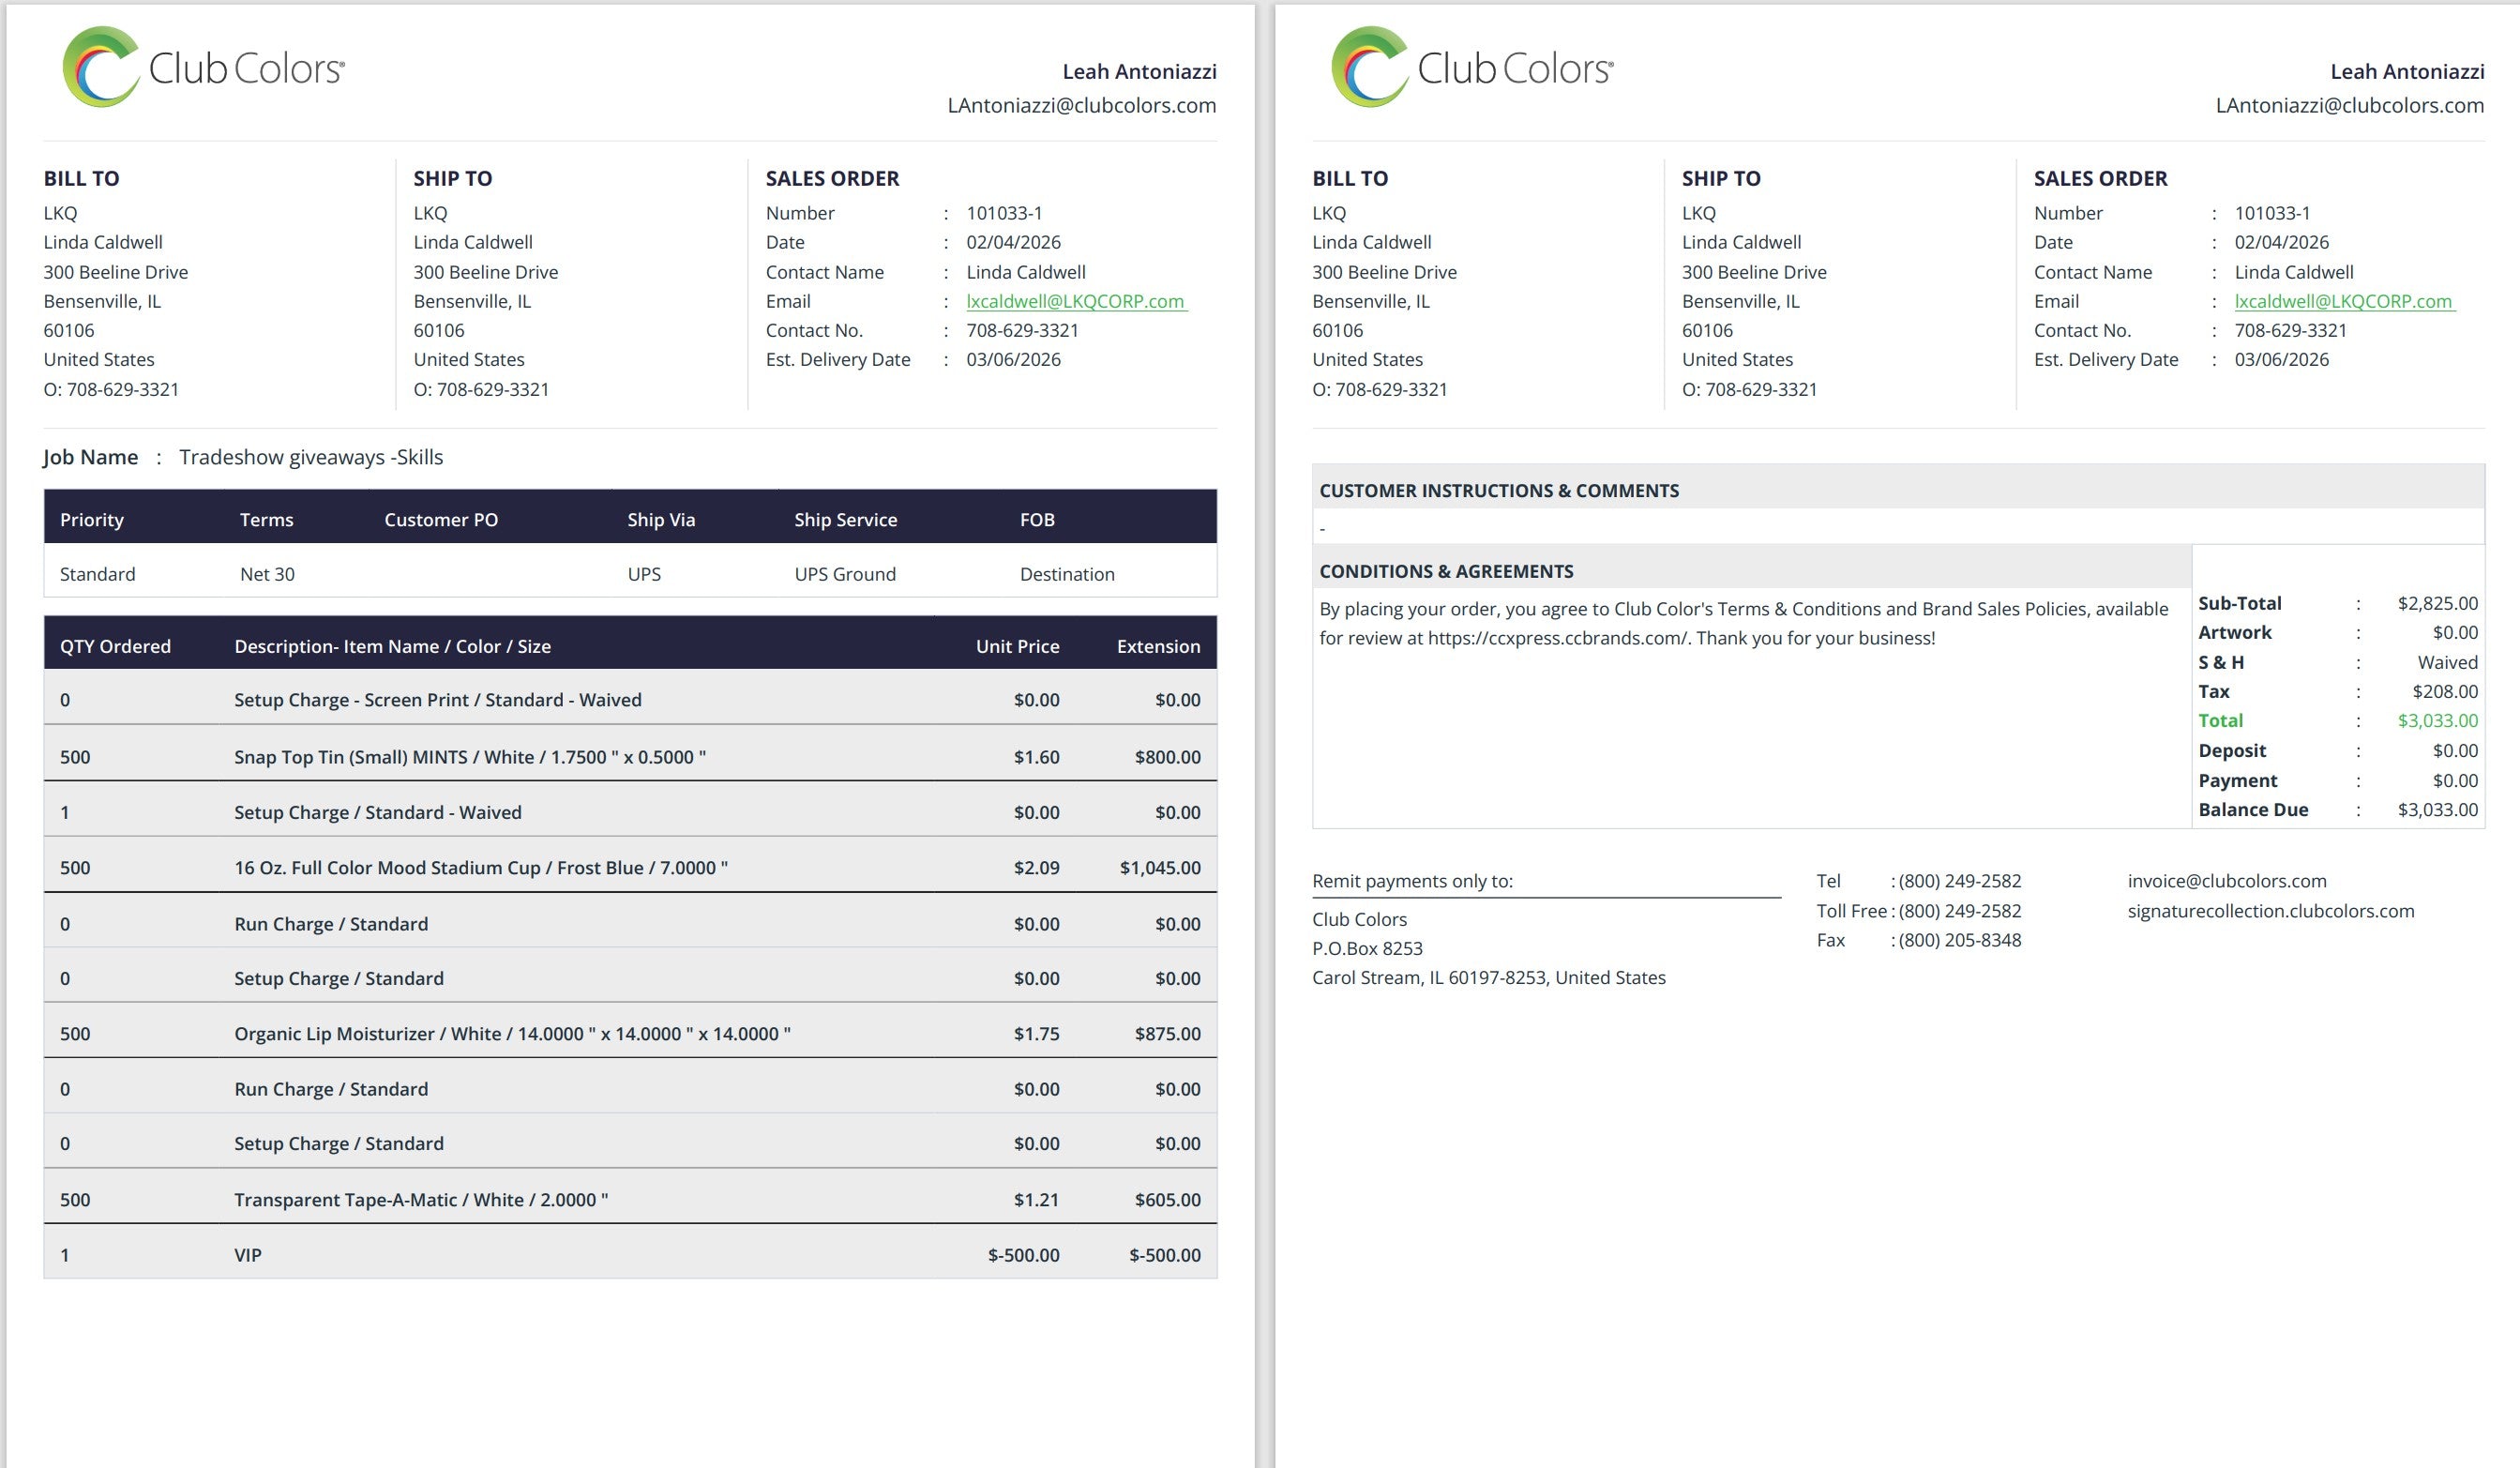Click the Job Name Tradeshow giveaways text
The image size is (2520, 1468).
coord(310,457)
